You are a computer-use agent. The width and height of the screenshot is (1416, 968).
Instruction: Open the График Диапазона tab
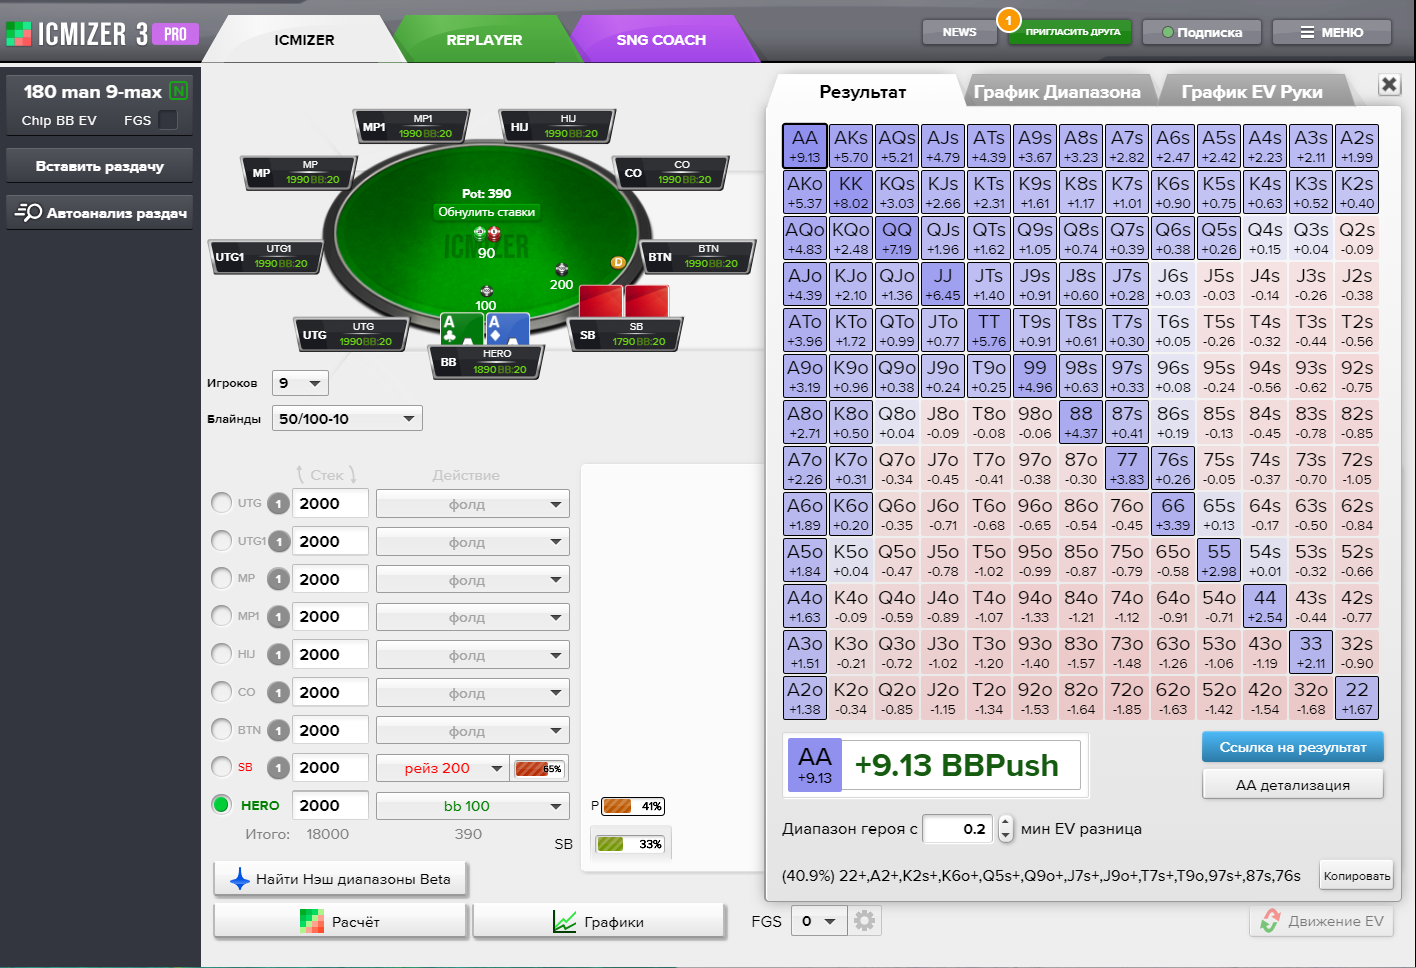tap(1057, 92)
